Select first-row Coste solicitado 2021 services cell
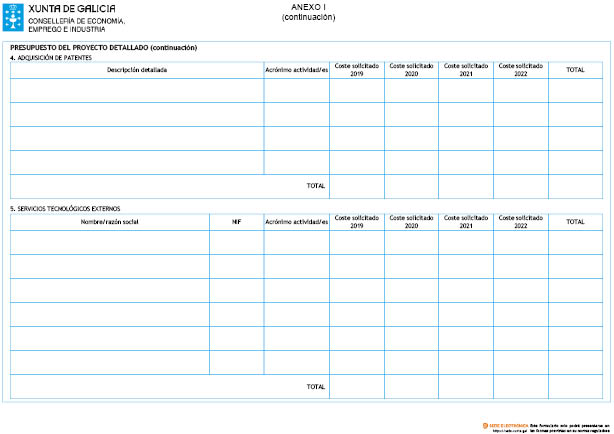614x434 pixels. 465,242
